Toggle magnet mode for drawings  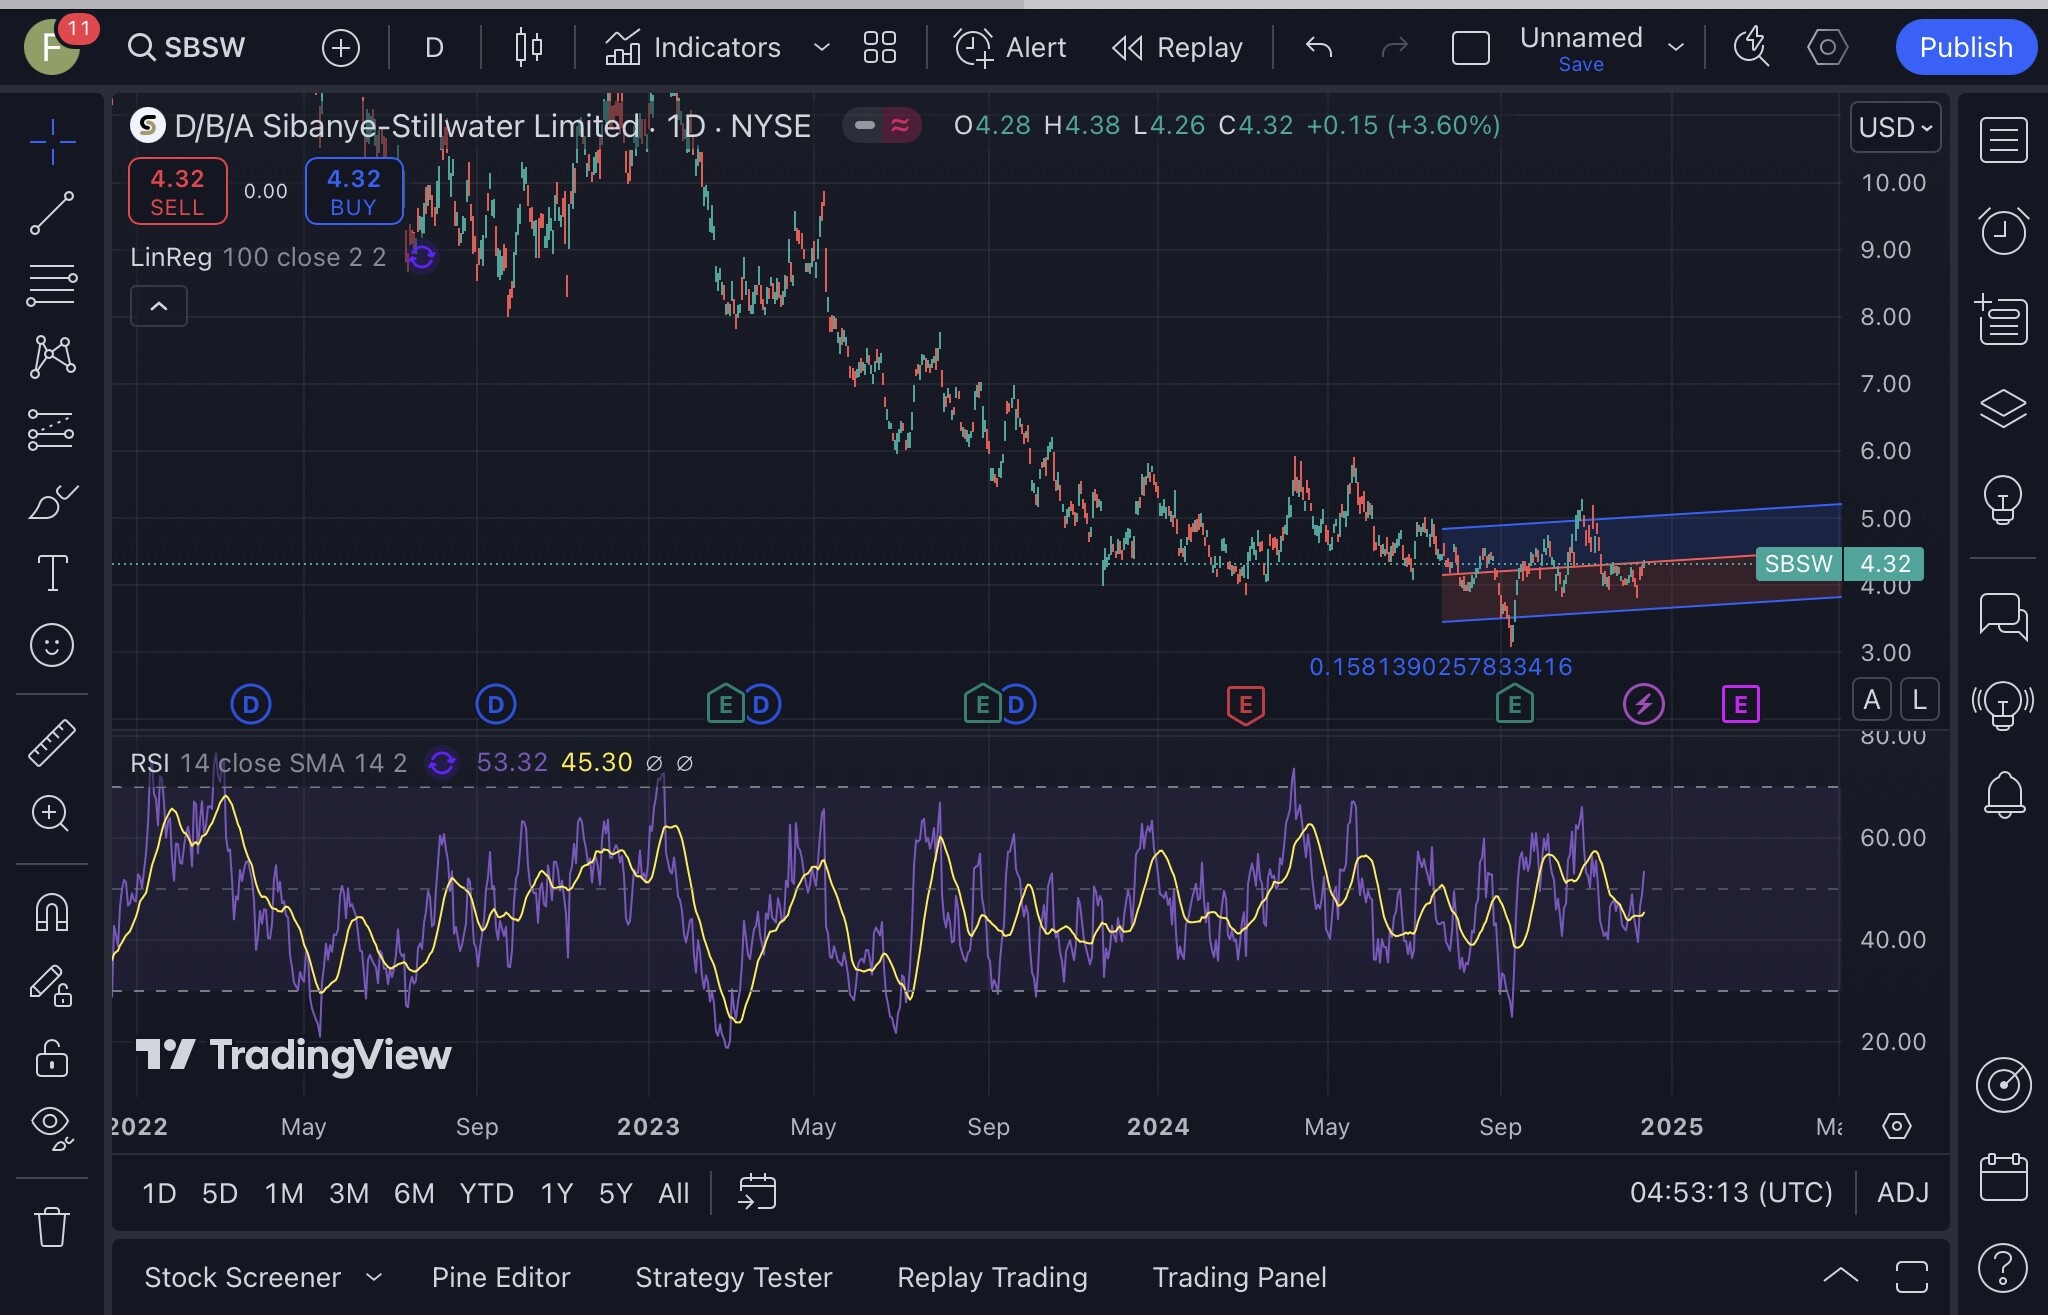pos(52,912)
